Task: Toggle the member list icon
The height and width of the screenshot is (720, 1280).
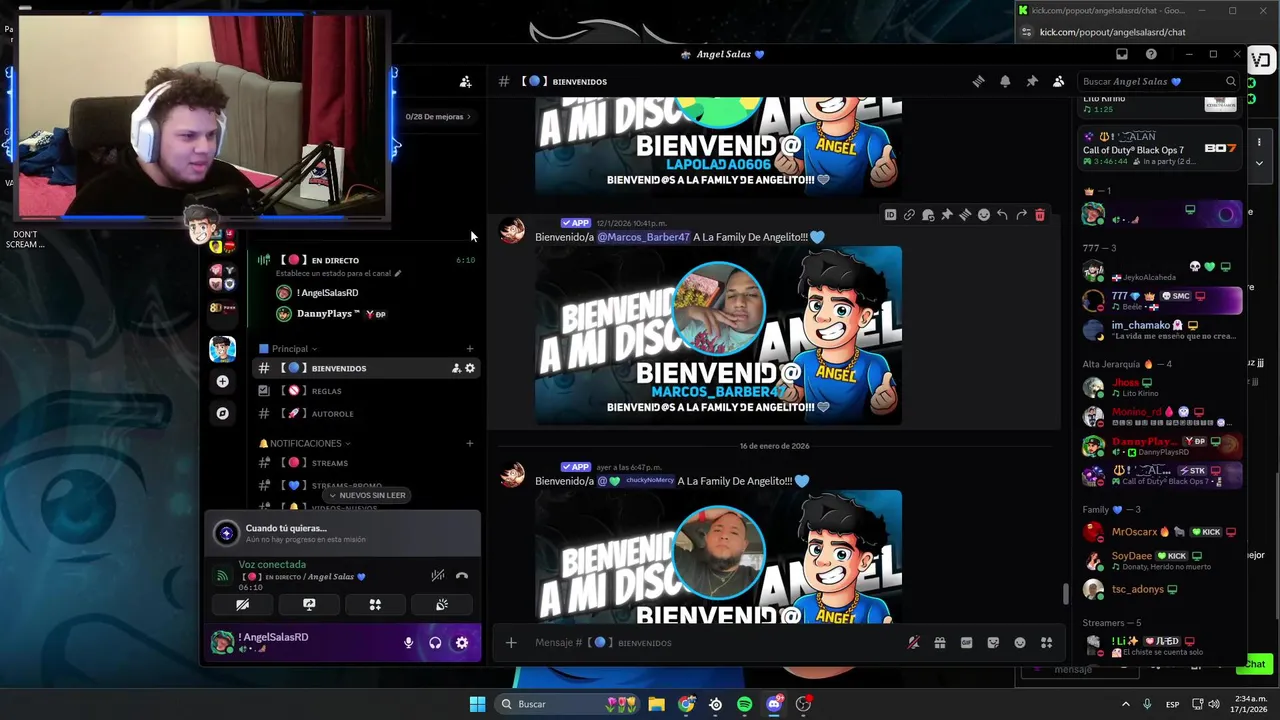Action: 1059,82
